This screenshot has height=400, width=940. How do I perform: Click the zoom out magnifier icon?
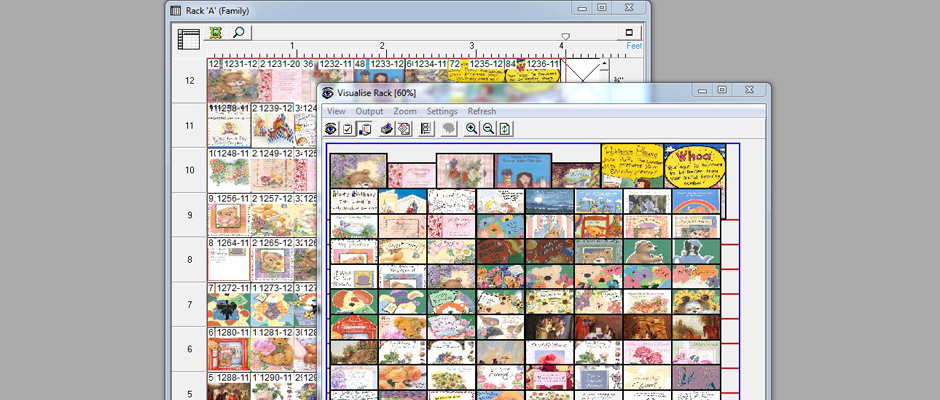[488, 129]
